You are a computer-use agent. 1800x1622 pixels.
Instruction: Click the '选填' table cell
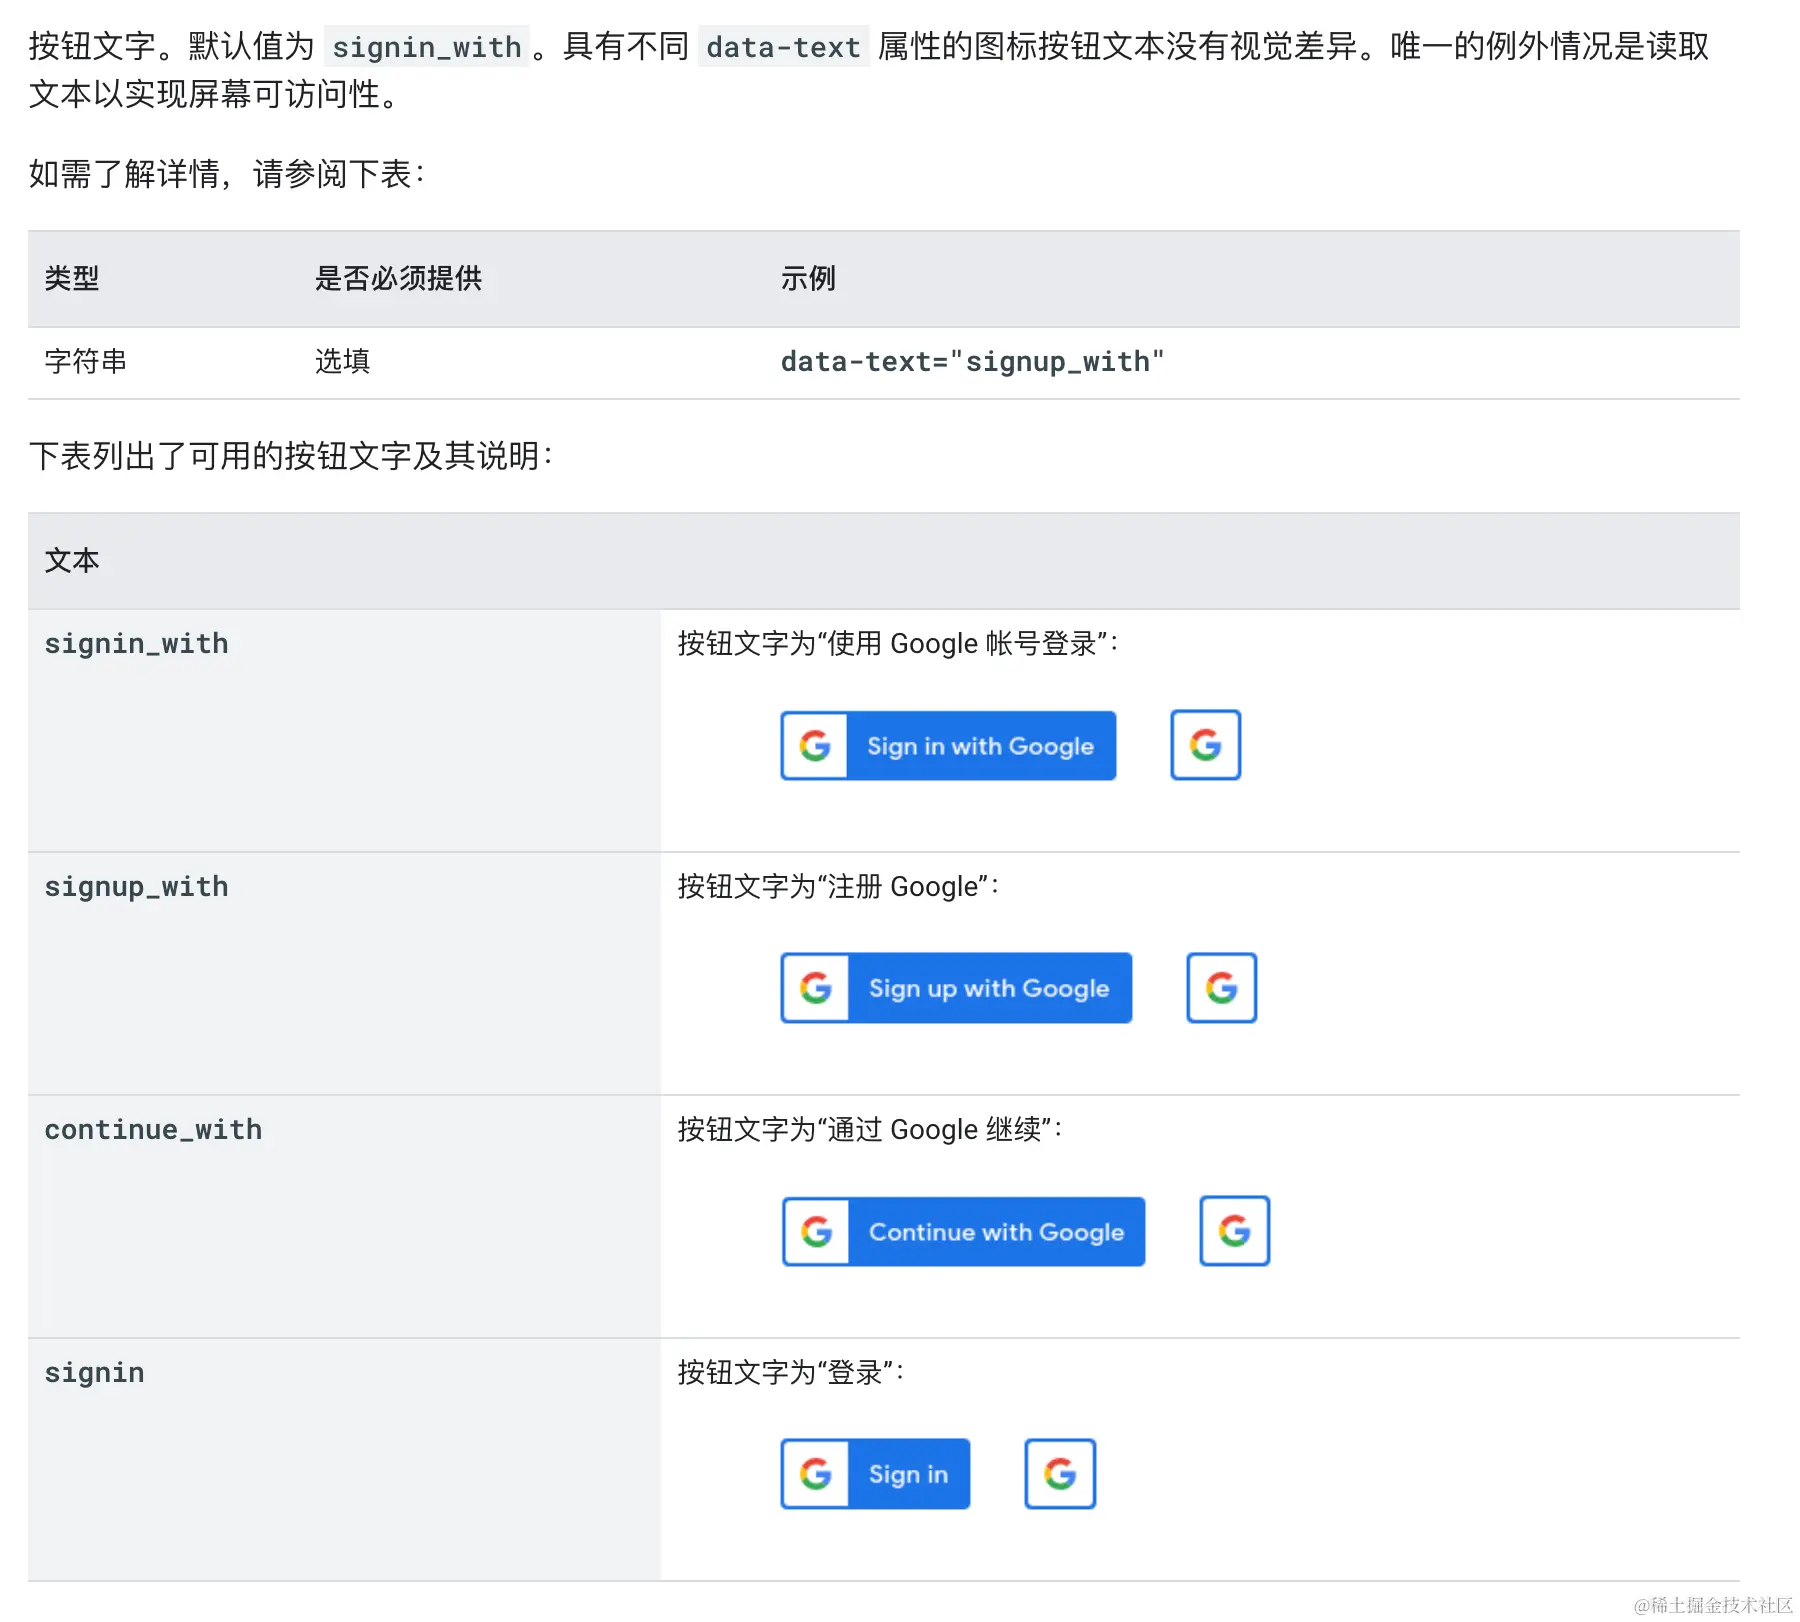click(343, 361)
